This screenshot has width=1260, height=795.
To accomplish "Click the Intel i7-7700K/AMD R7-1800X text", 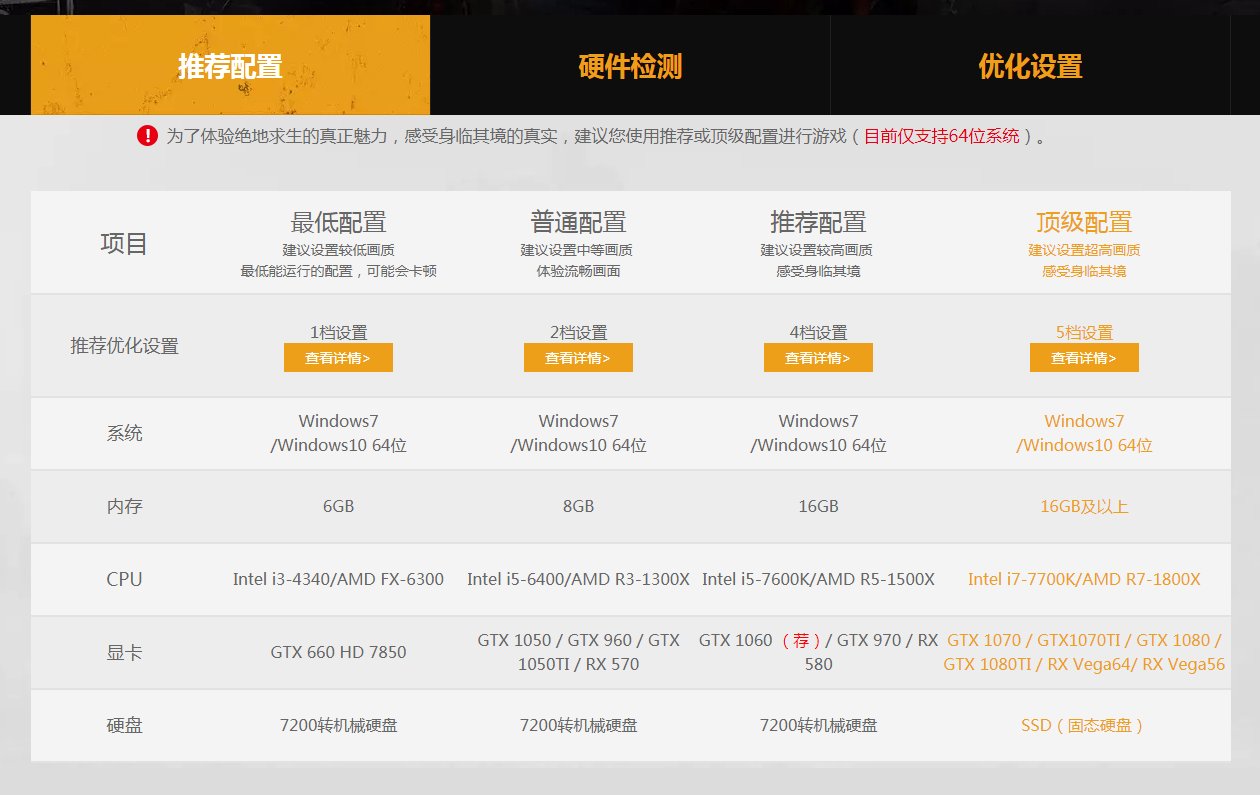I will coord(1084,579).
